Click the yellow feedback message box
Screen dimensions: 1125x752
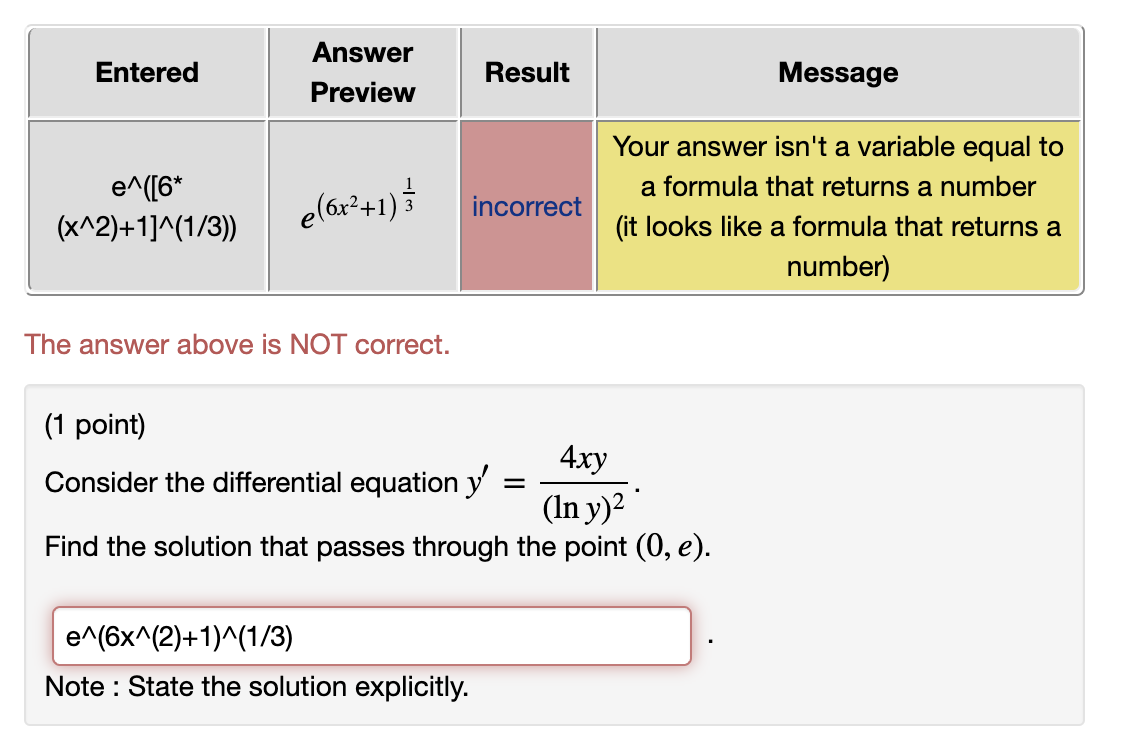pos(838,206)
